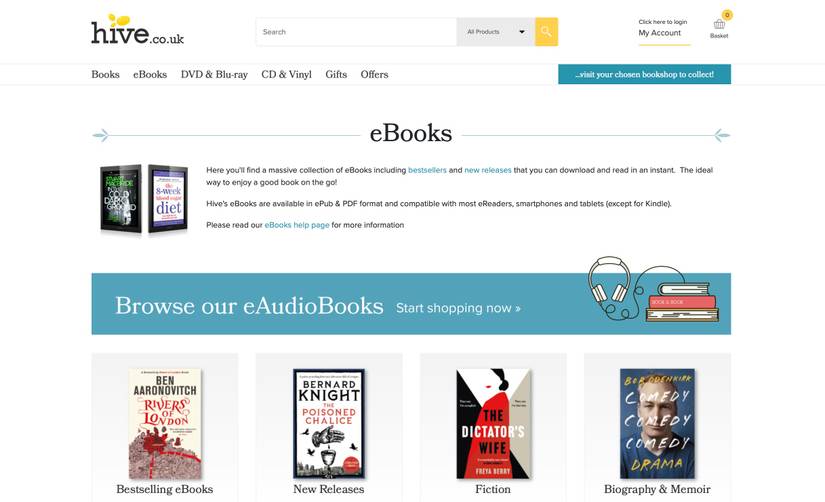The image size is (825, 502).
Task: Follow the bestsellers link in the description
Action: 427,170
